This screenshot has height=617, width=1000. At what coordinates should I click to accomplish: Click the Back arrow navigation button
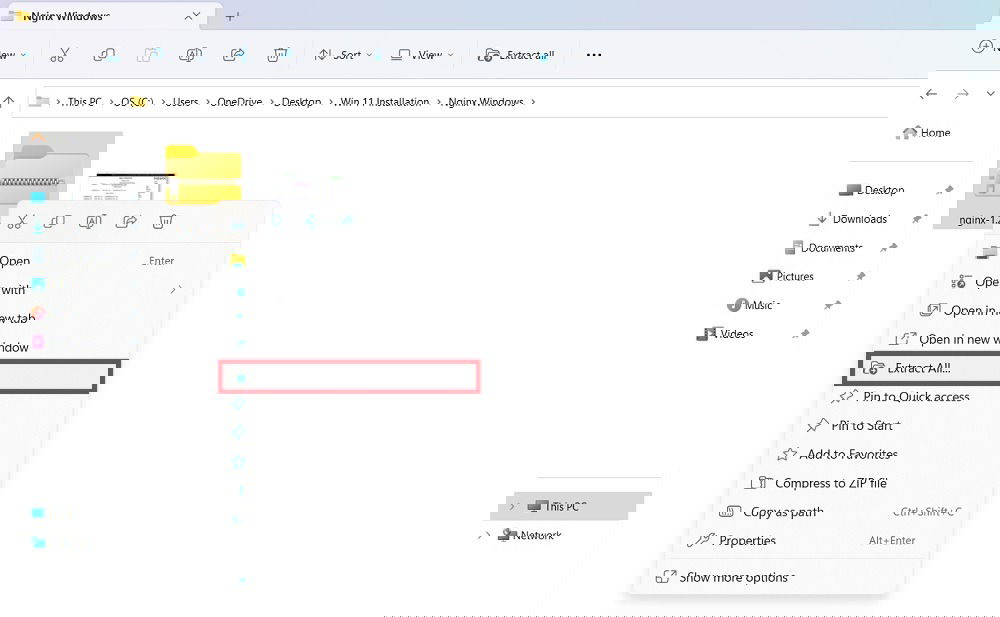point(930,94)
